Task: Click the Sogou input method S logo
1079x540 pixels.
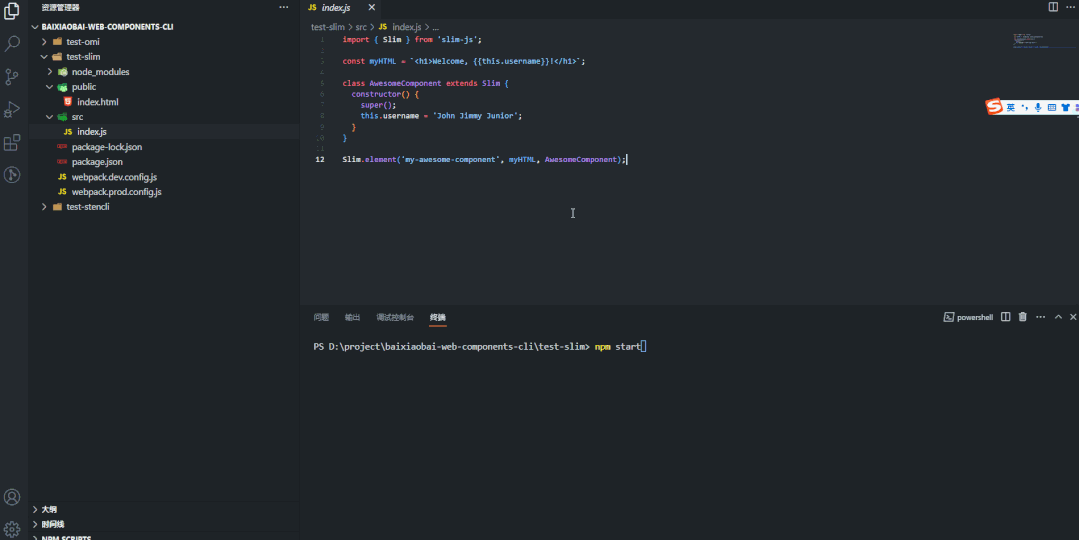Action: [994, 107]
